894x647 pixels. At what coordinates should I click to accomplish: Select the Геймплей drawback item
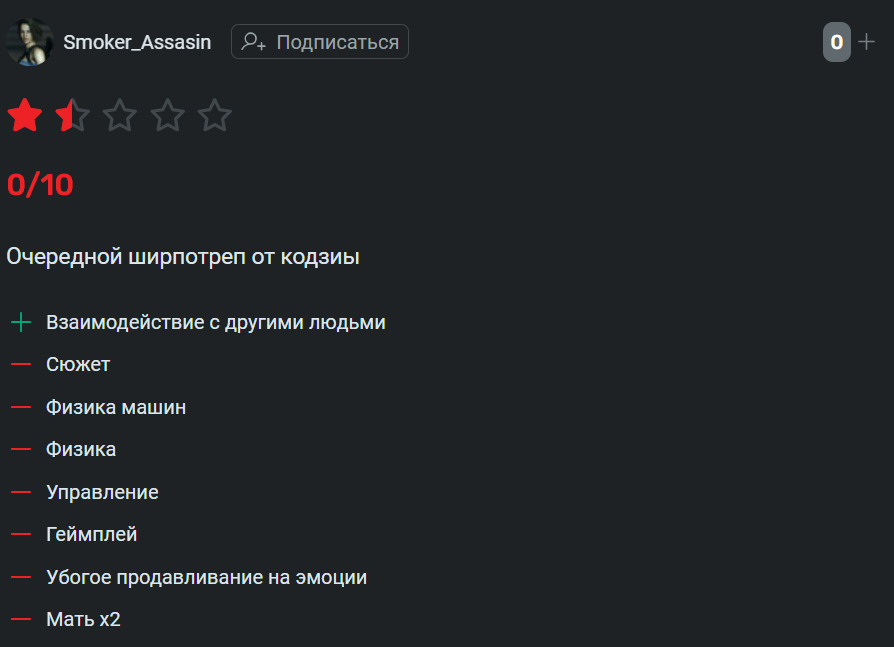pyautogui.click(x=92, y=534)
